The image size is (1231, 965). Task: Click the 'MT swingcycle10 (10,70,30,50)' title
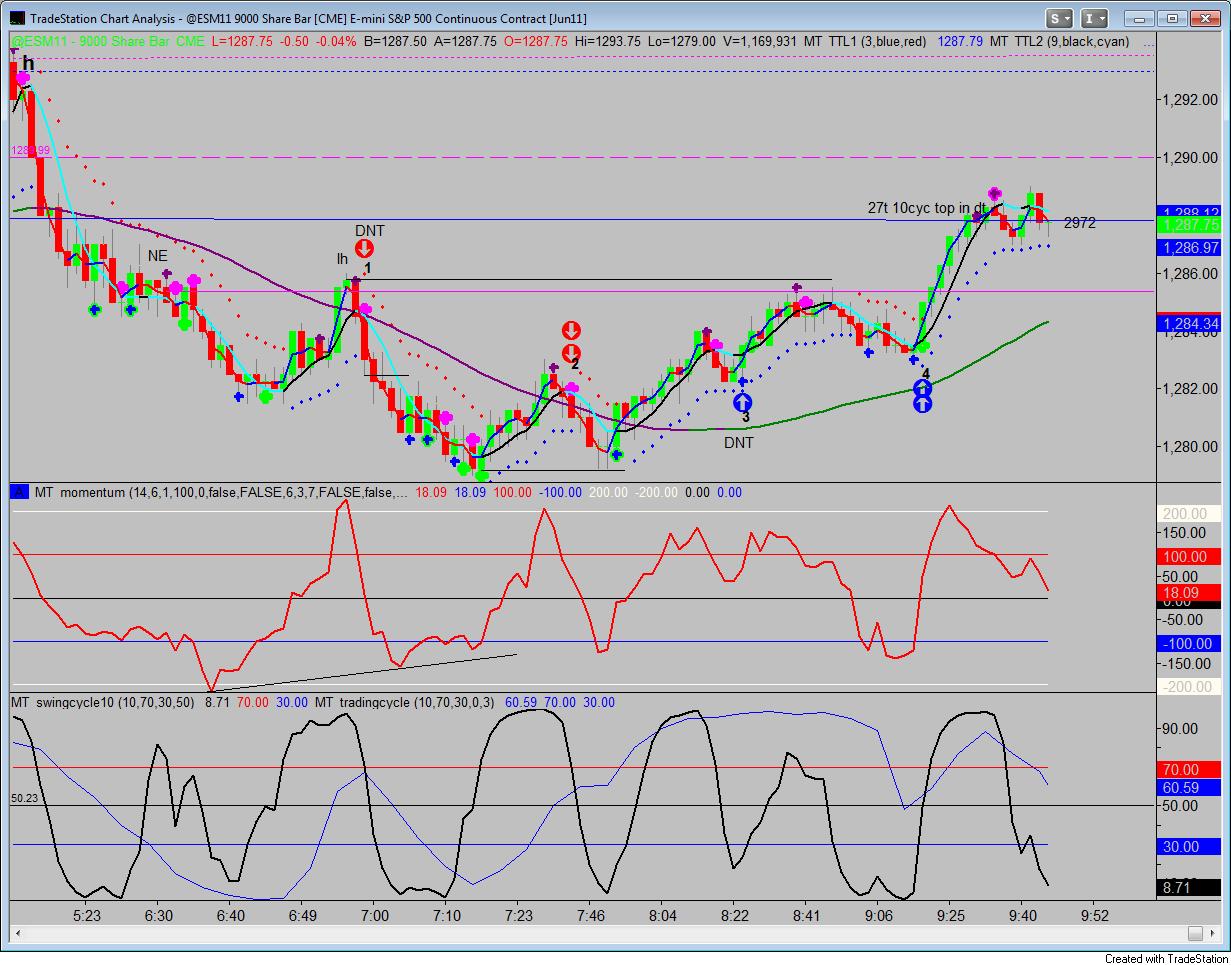click(104, 702)
